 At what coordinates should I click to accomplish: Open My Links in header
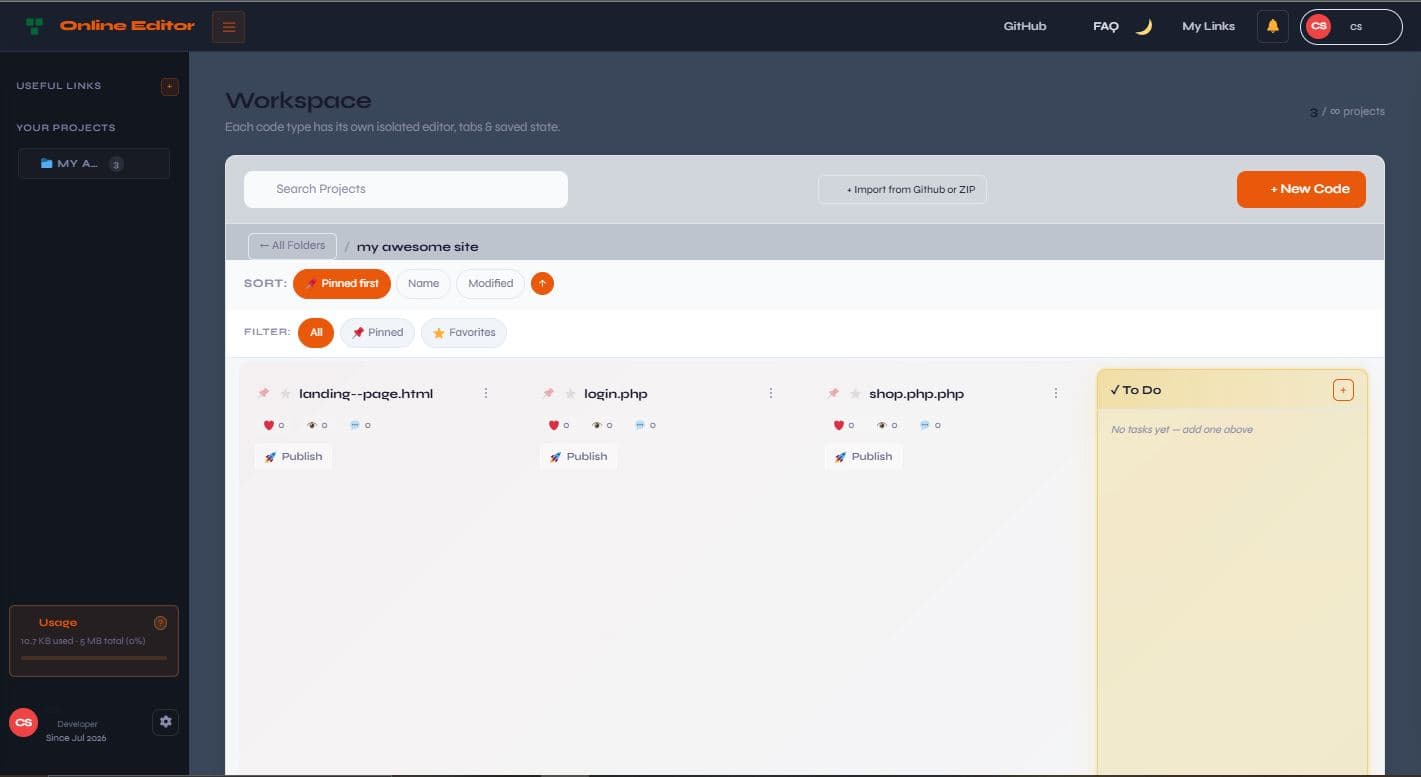point(1208,26)
